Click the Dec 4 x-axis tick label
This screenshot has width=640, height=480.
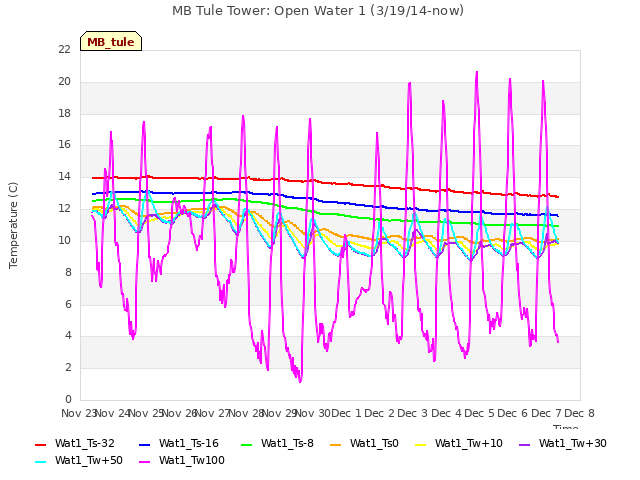click(x=446, y=413)
